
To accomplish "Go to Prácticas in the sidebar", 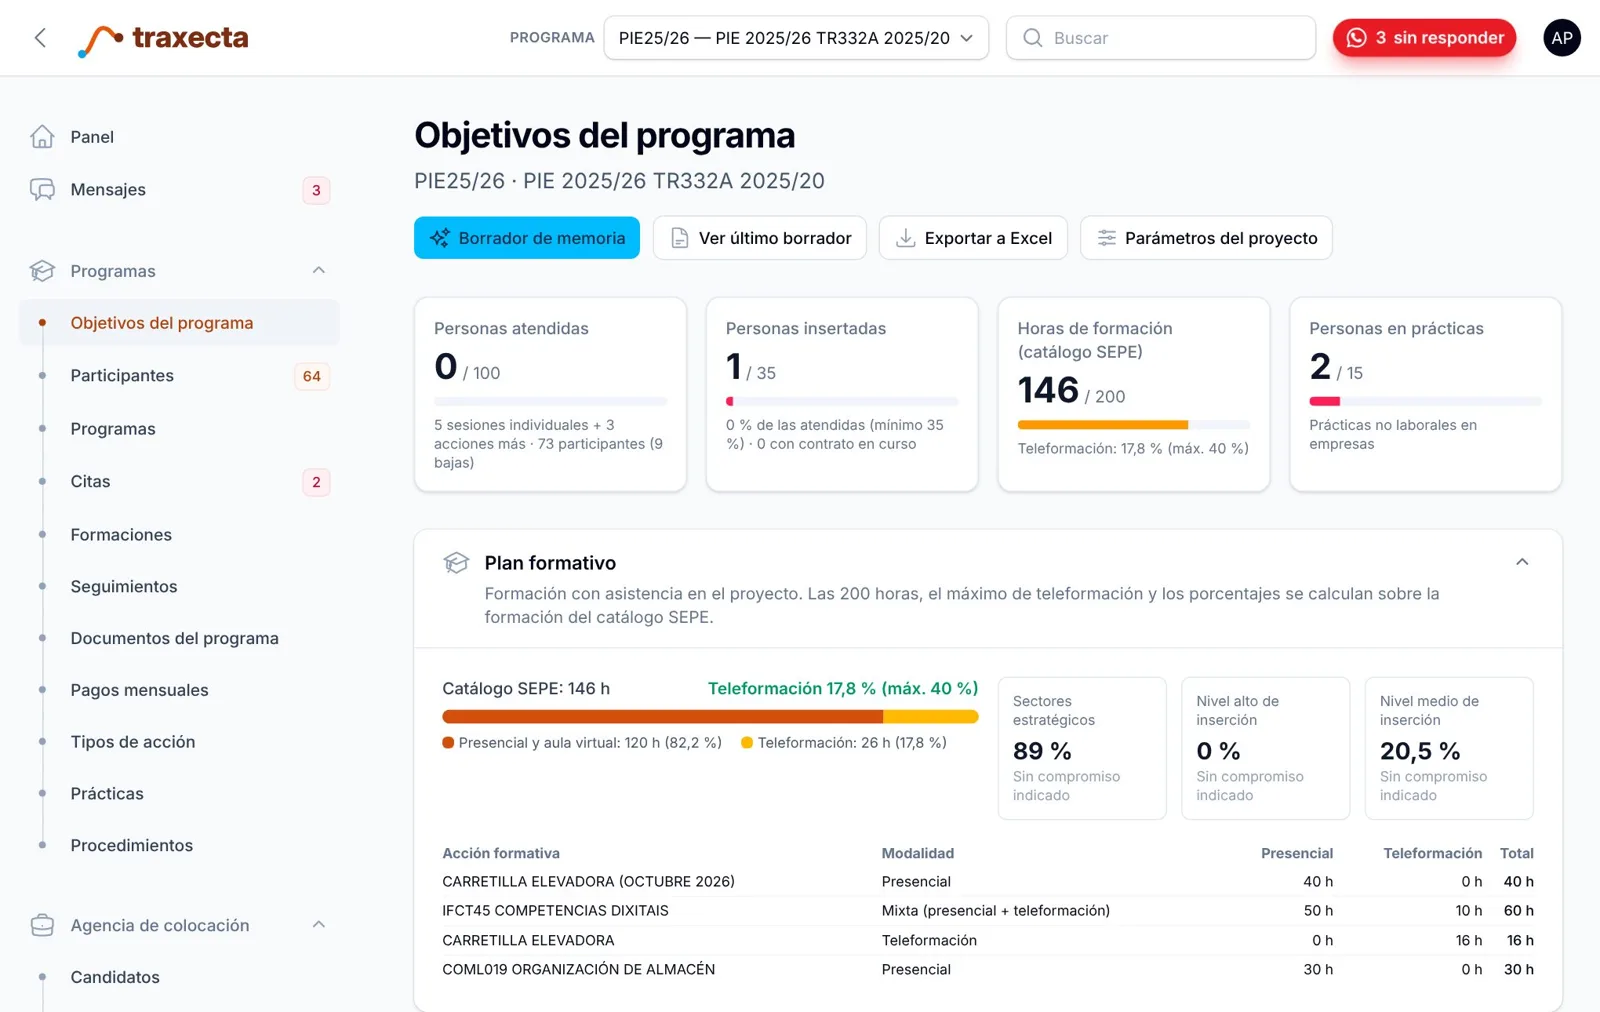I will point(180,794).
